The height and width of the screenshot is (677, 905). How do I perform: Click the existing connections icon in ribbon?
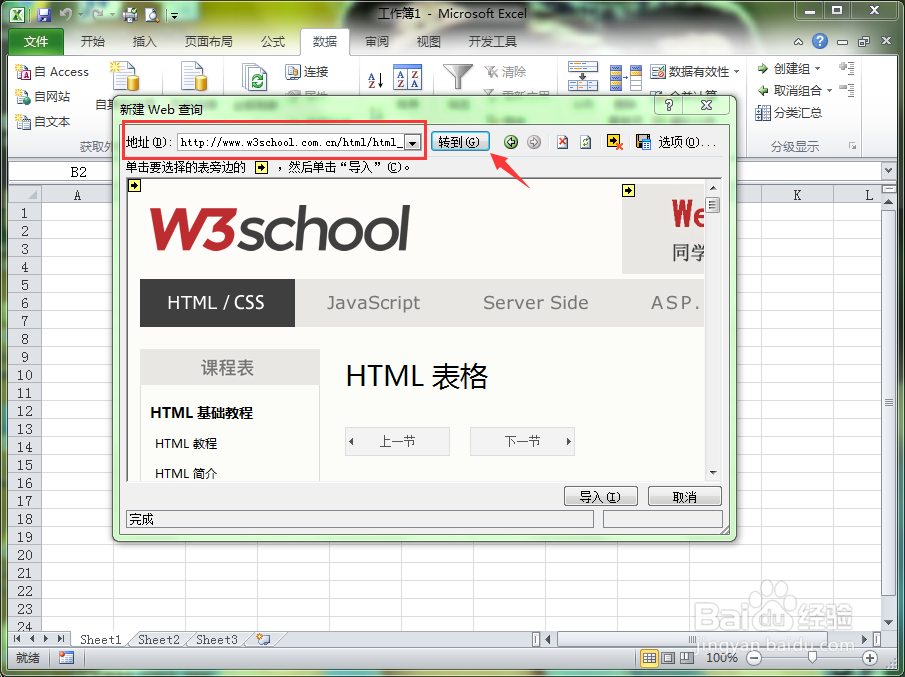click(194, 77)
